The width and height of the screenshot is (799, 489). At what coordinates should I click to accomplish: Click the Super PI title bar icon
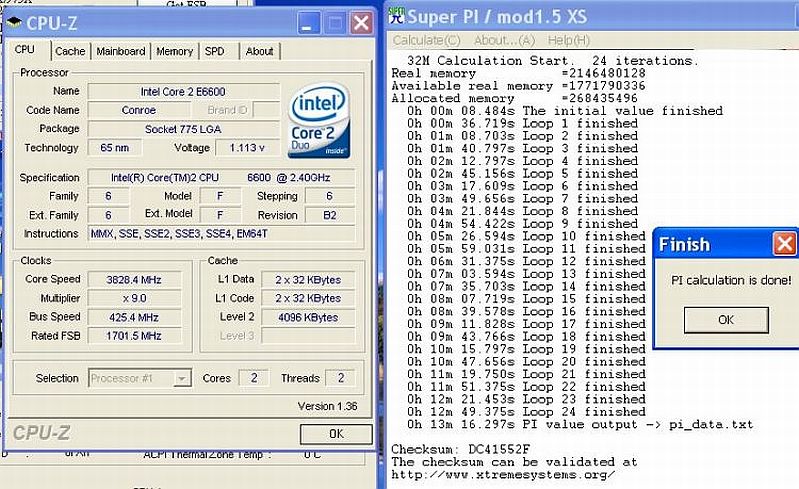(x=397, y=16)
